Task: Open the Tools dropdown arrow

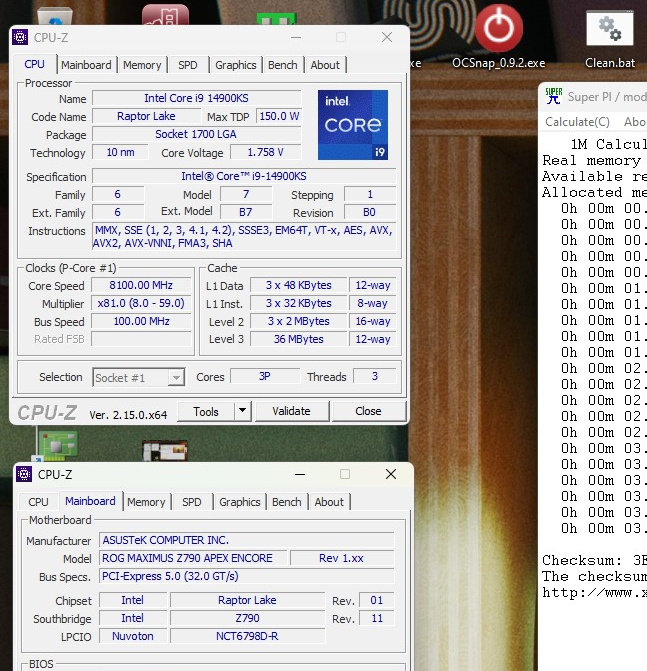Action: tap(243, 411)
